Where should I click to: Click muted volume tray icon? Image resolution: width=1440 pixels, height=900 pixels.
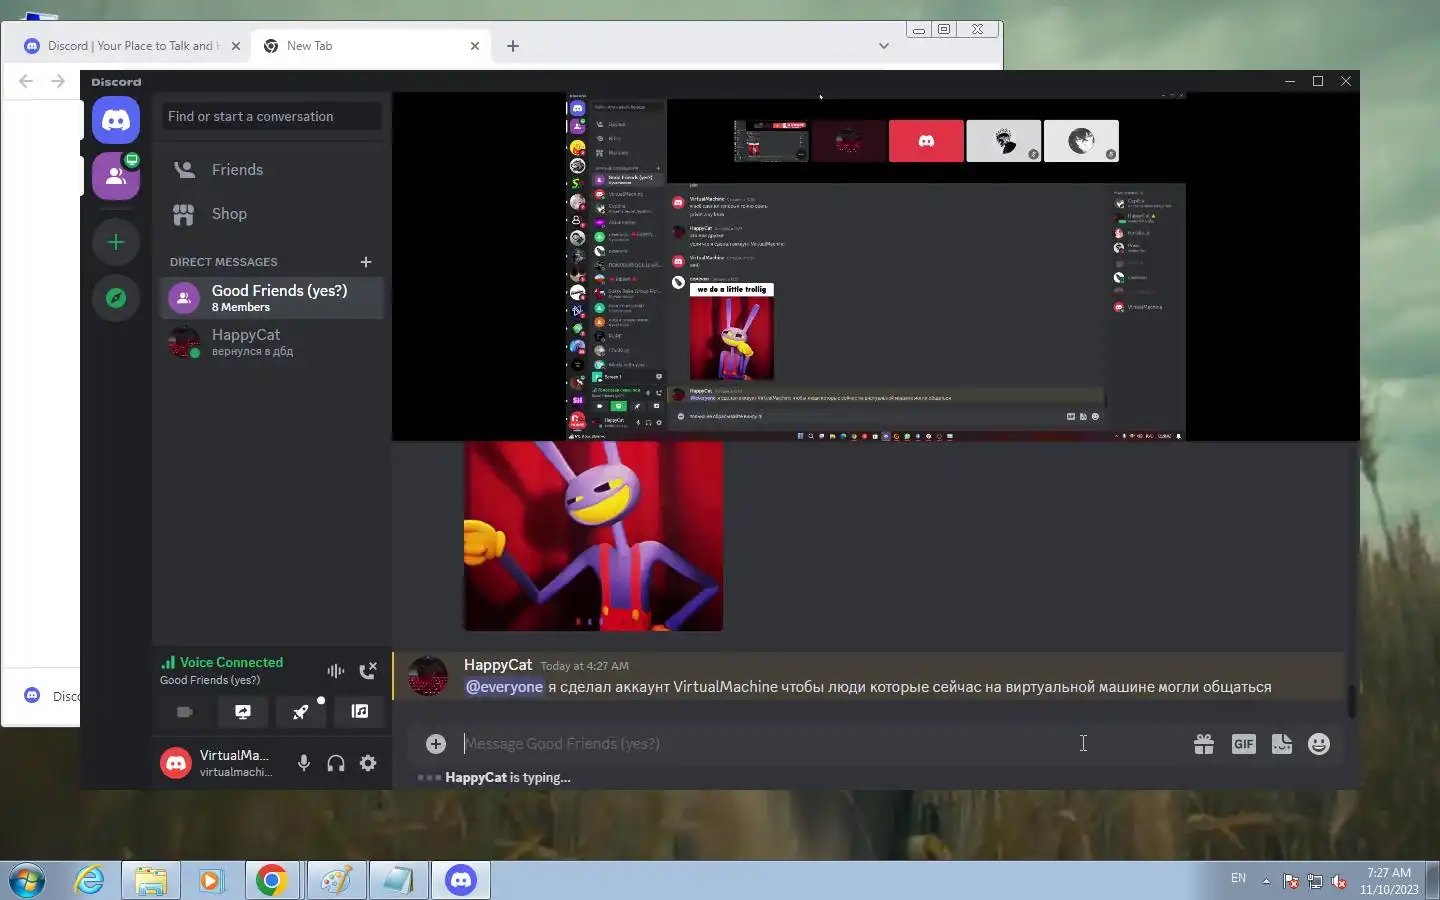pyautogui.click(x=1339, y=881)
